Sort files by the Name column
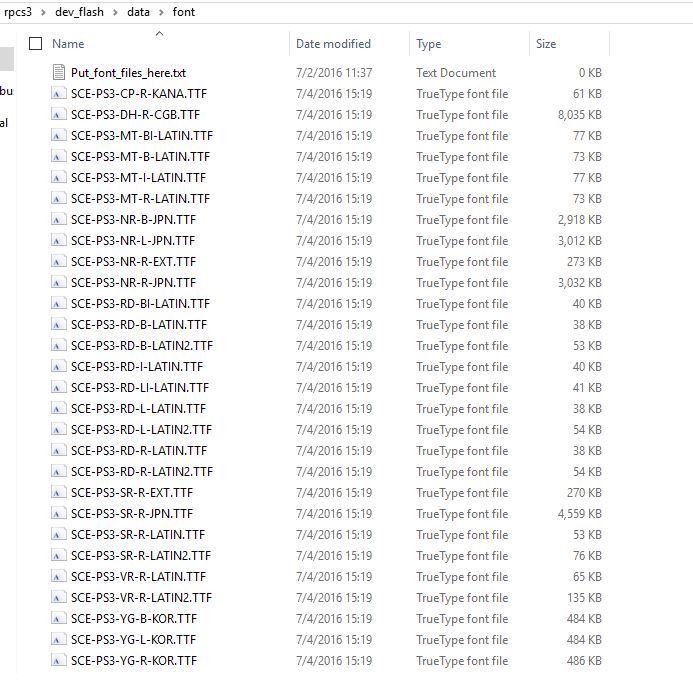 coord(68,44)
